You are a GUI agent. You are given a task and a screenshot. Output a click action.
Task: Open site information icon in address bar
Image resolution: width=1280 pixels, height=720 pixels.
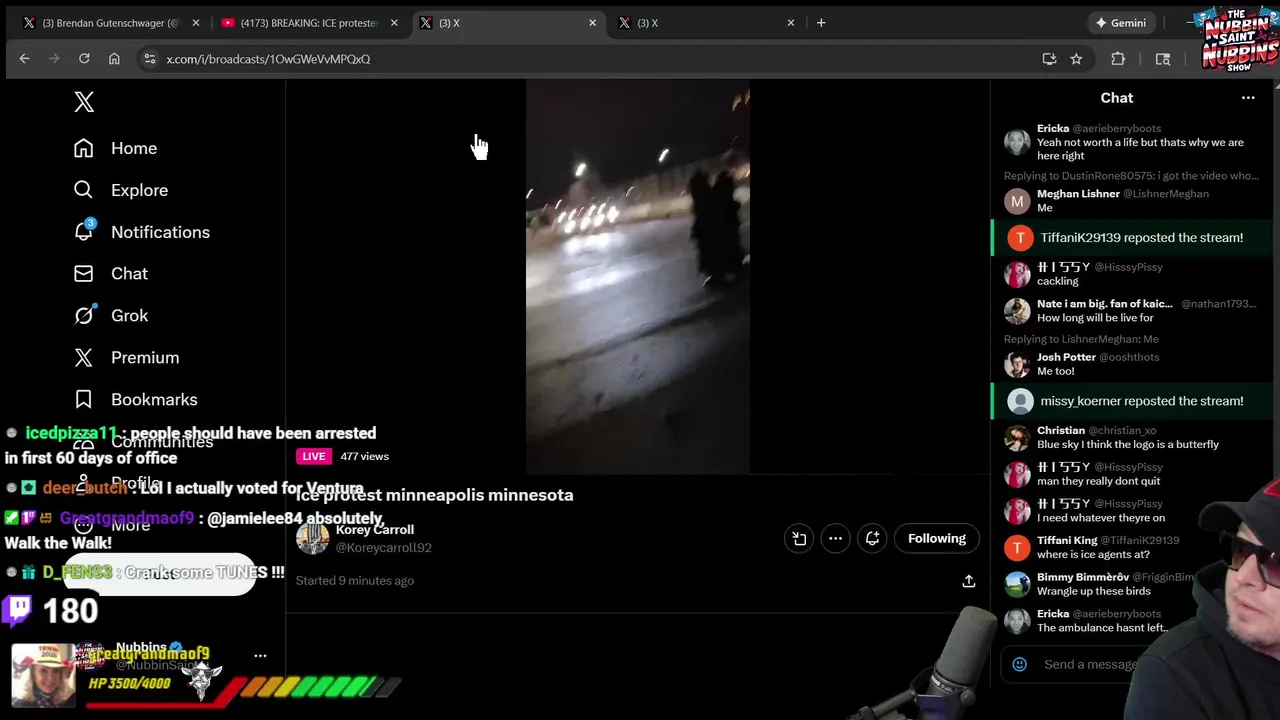(150, 59)
